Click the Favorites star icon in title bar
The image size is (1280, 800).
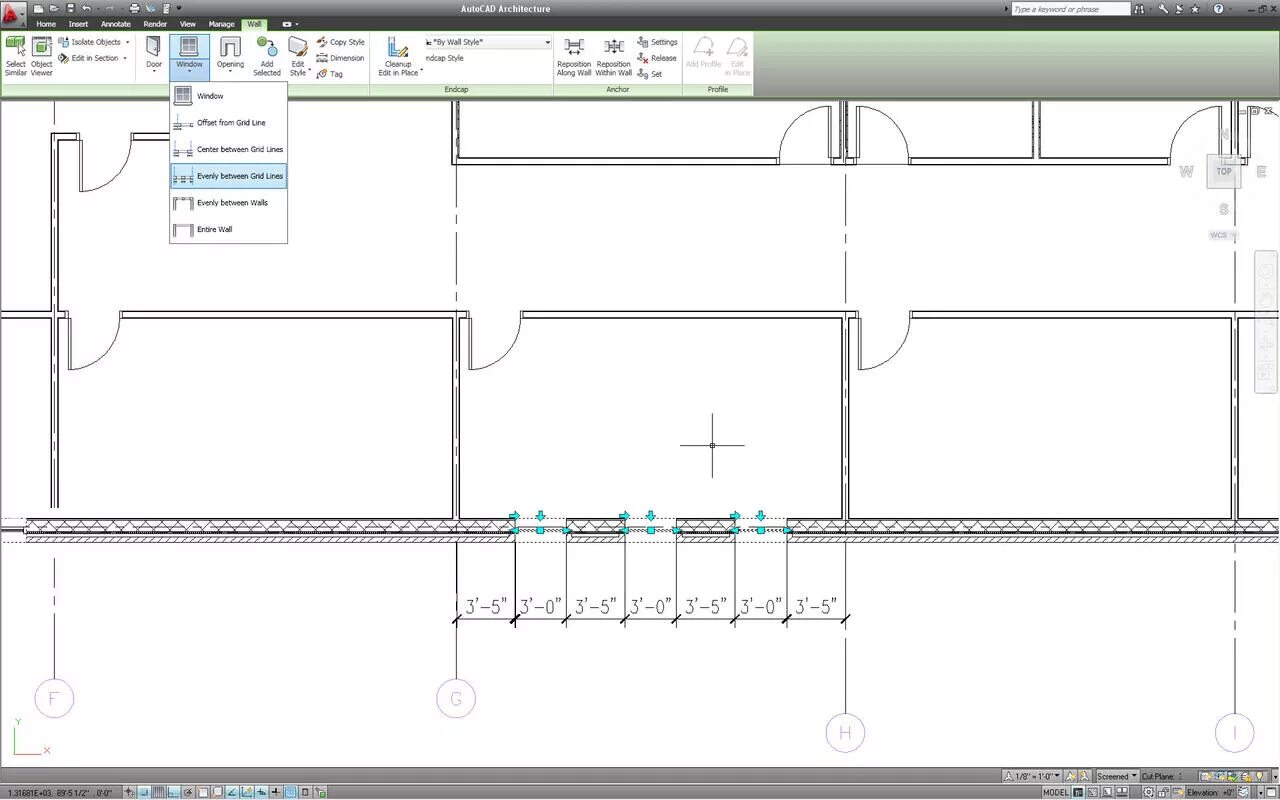1194,9
